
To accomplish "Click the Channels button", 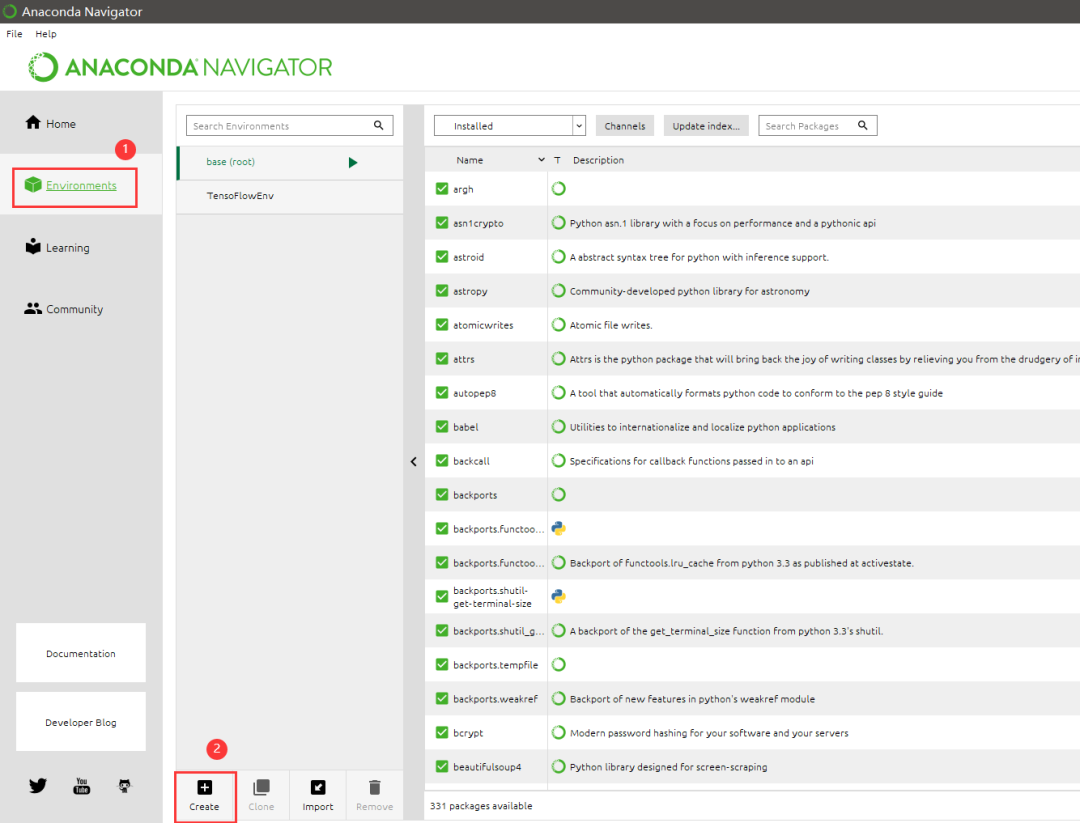I will pos(625,125).
